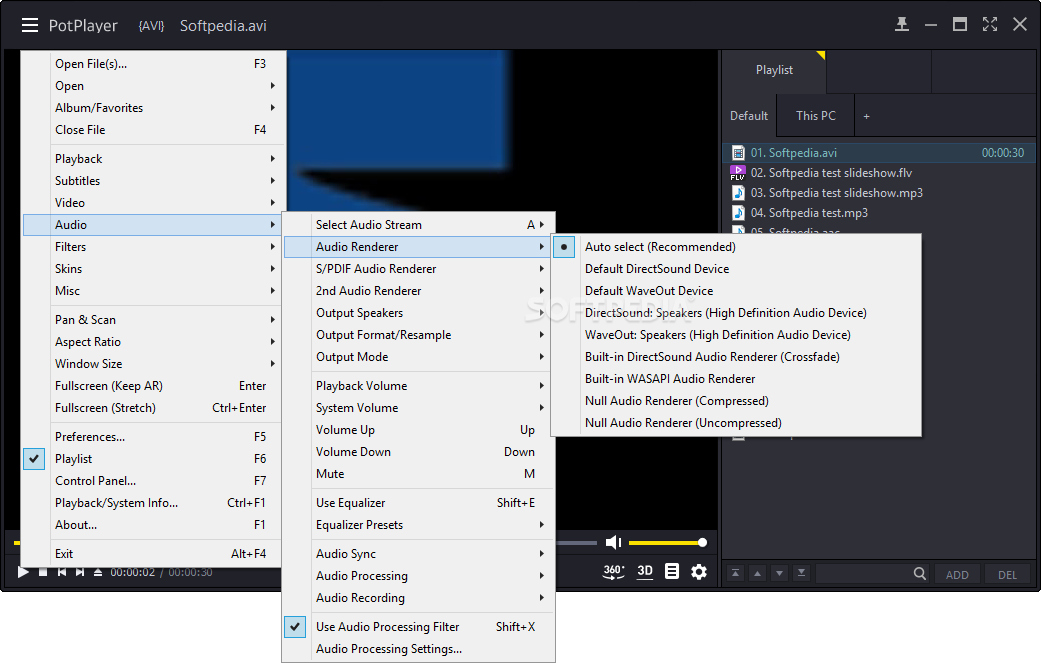Screen dimensions: 1041x663
Task: Add a new playlist tab with plus
Action: pos(866,116)
